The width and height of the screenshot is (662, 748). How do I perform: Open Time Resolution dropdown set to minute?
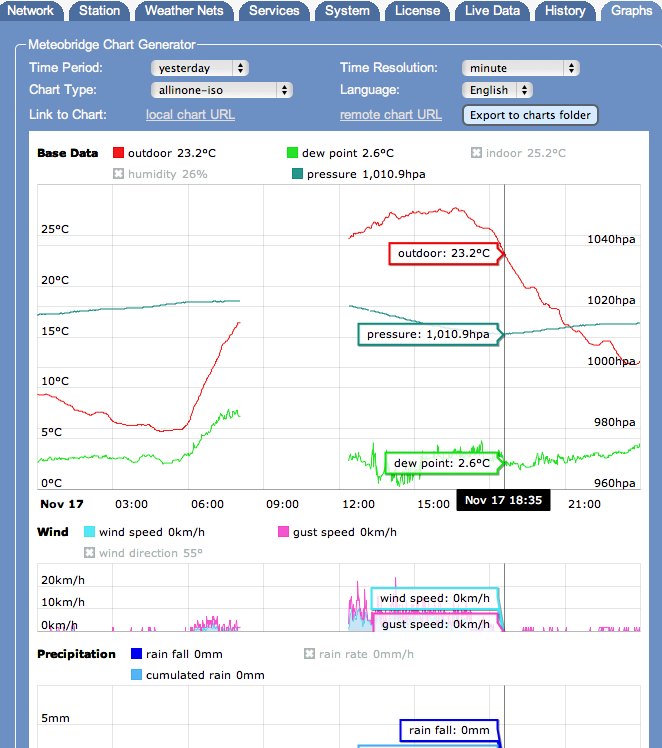[521, 68]
